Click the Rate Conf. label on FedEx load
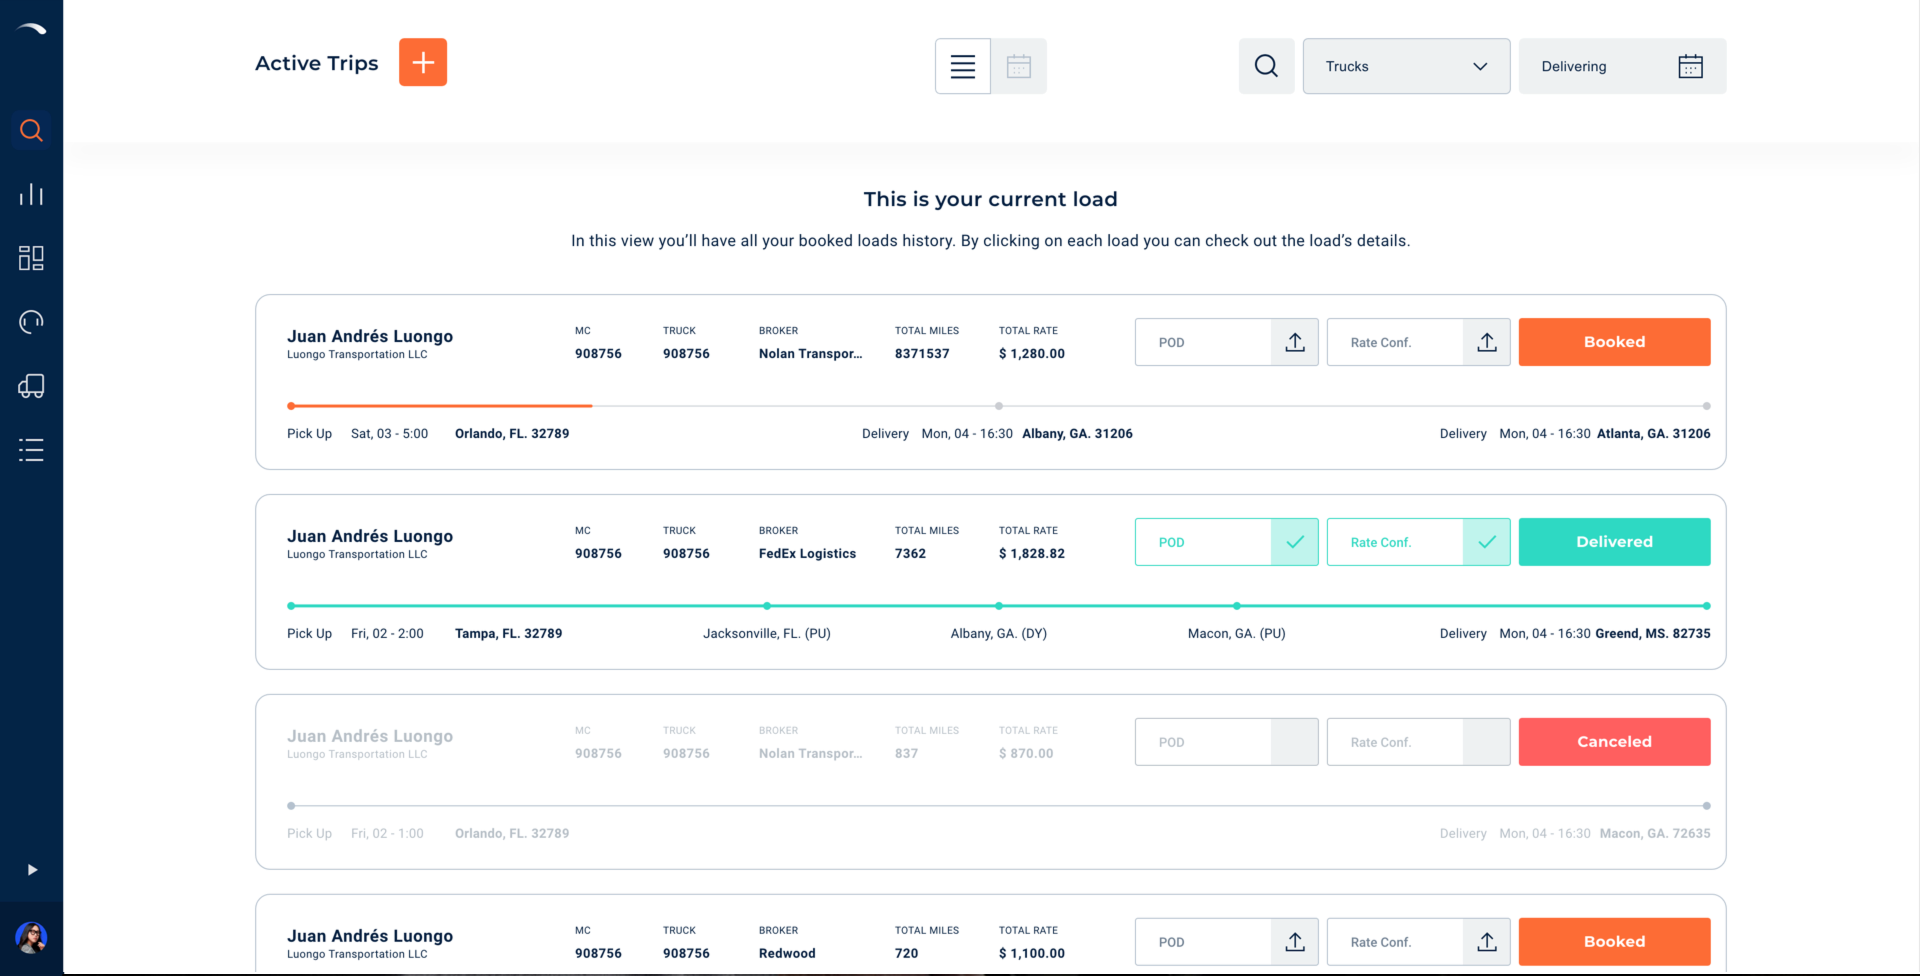This screenshot has height=976, width=1920. tap(1381, 542)
